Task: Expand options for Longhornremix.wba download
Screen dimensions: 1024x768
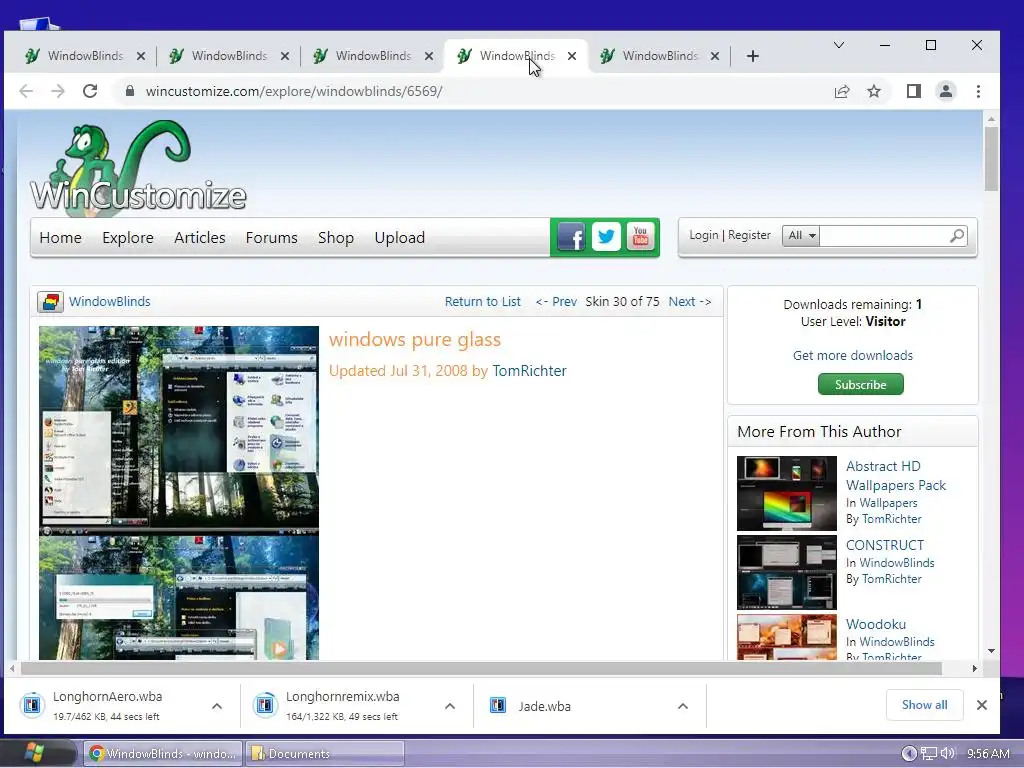Action: (x=450, y=706)
